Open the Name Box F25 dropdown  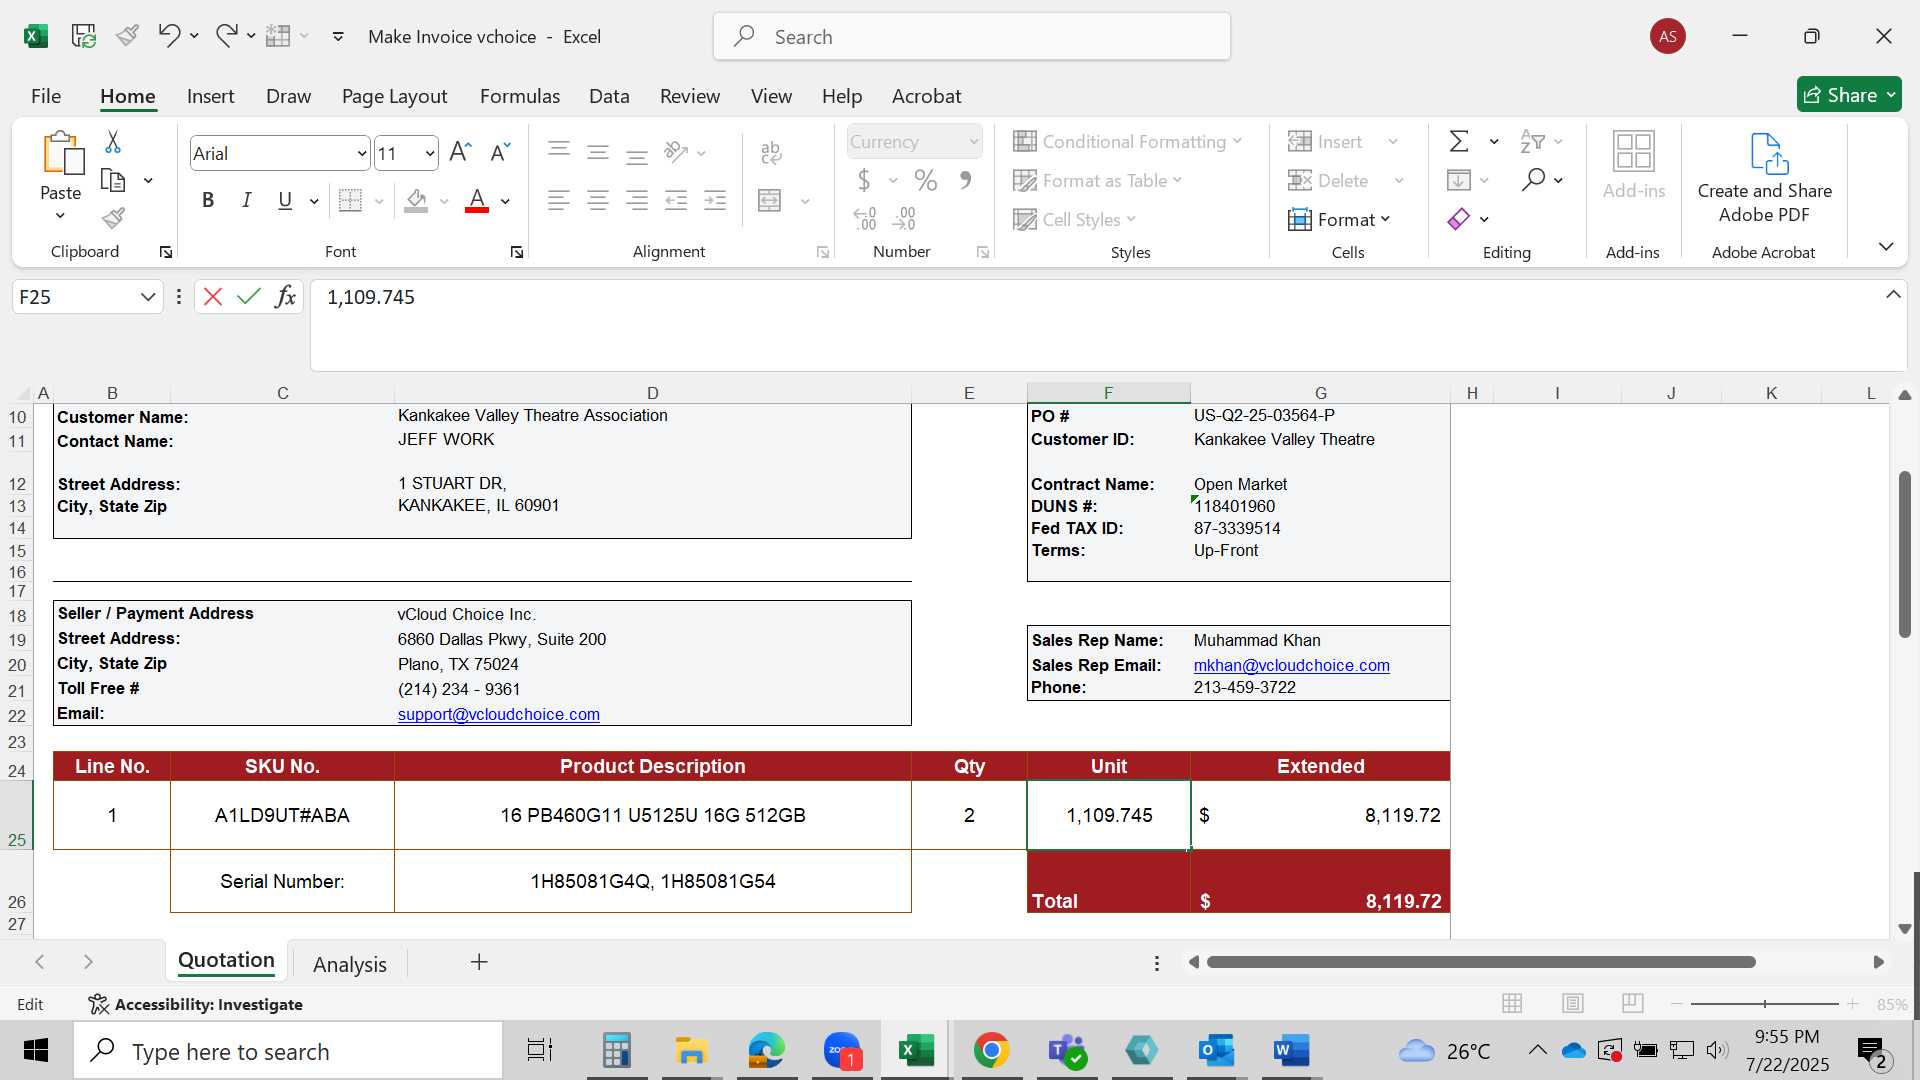point(148,297)
